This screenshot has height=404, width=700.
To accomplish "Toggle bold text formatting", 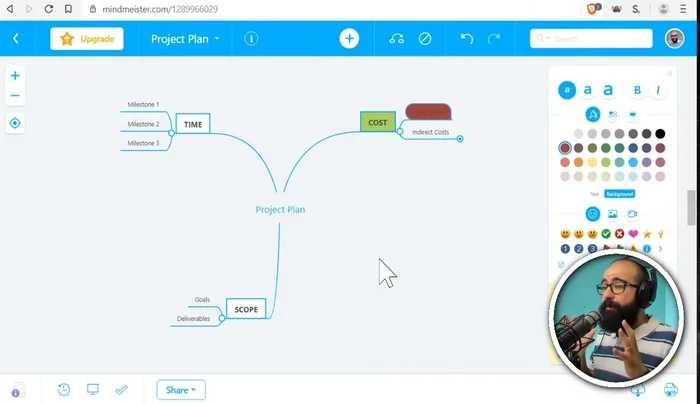I will pyautogui.click(x=637, y=90).
